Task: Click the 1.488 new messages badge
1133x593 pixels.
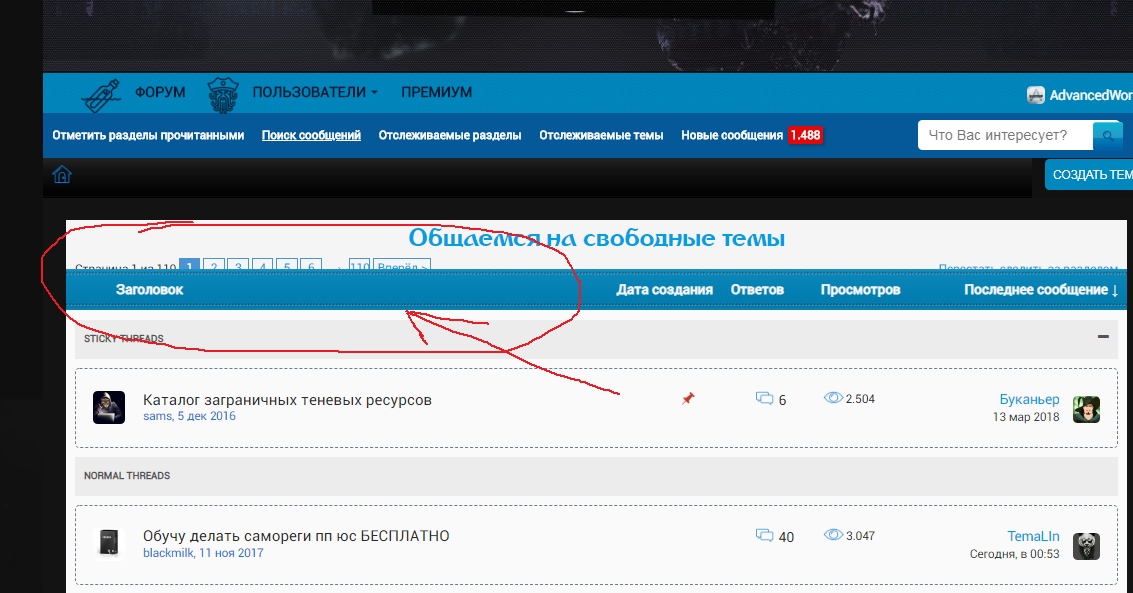Action: pyautogui.click(x=805, y=135)
